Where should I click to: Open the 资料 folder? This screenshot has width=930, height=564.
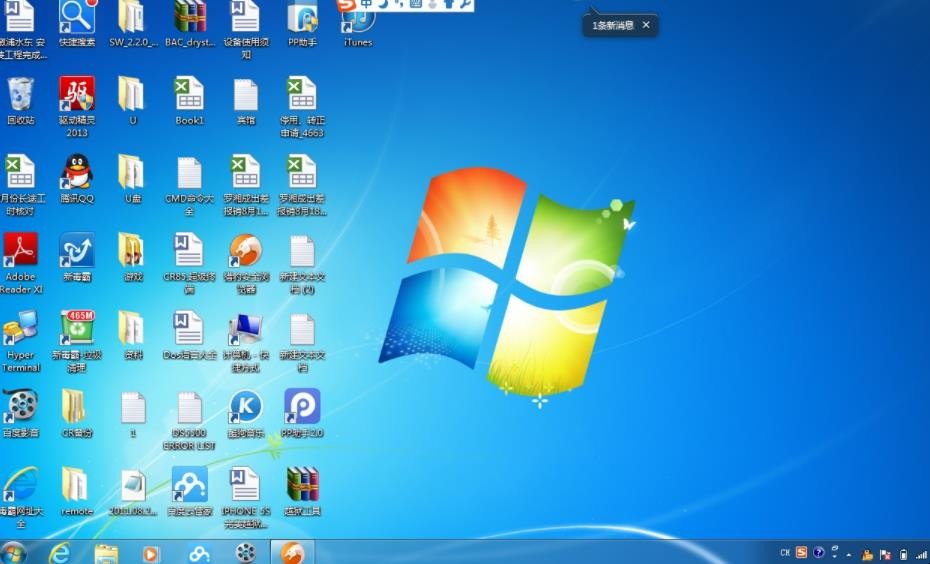132,336
